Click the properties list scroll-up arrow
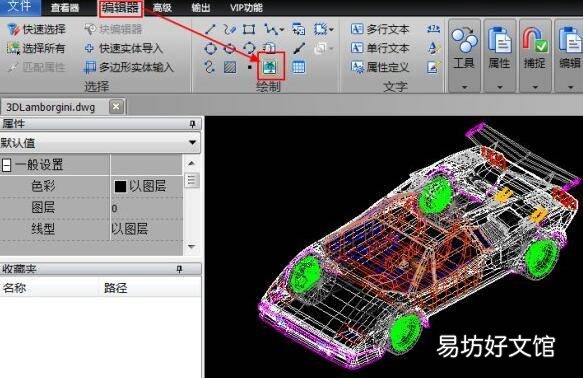This screenshot has width=583, height=378. [191, 163]
